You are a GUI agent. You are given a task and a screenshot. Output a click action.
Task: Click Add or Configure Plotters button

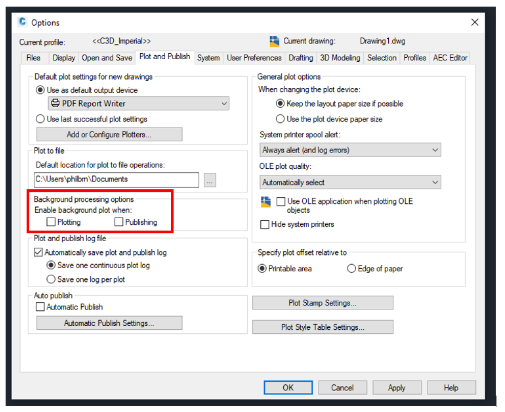coord(109,134)
